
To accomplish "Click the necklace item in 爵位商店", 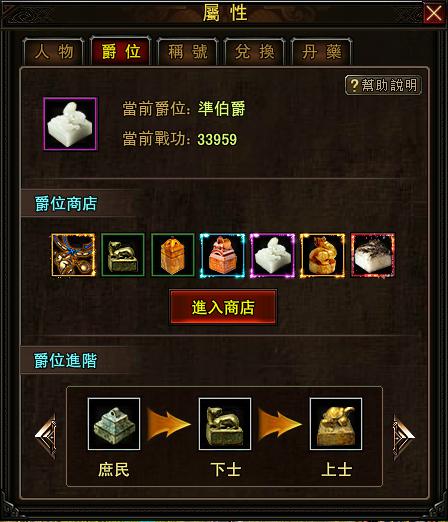I will click(x=73, y=255).
